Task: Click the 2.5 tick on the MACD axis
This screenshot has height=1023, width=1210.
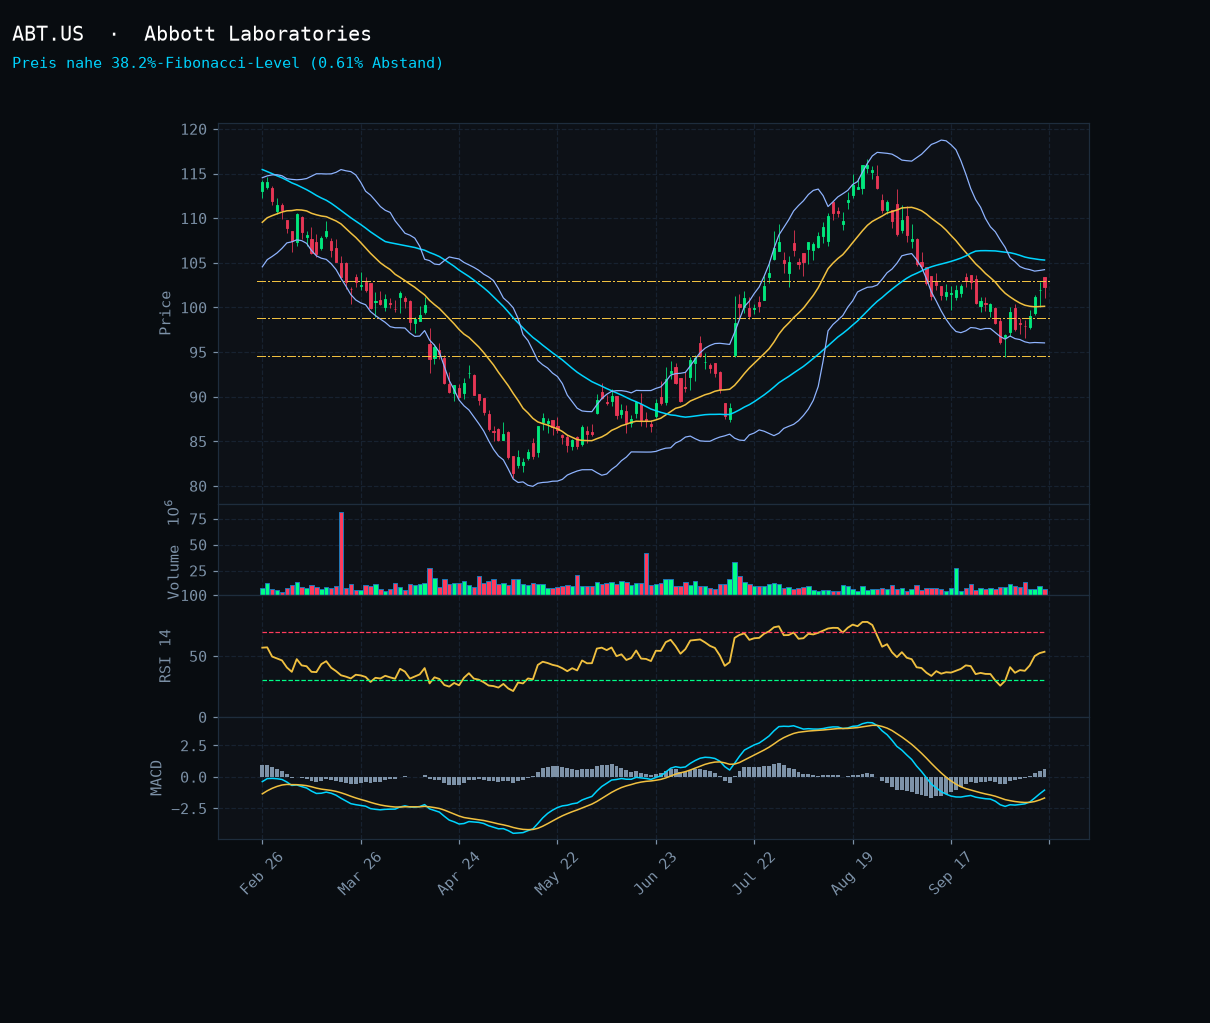Action: click(194, 746)
